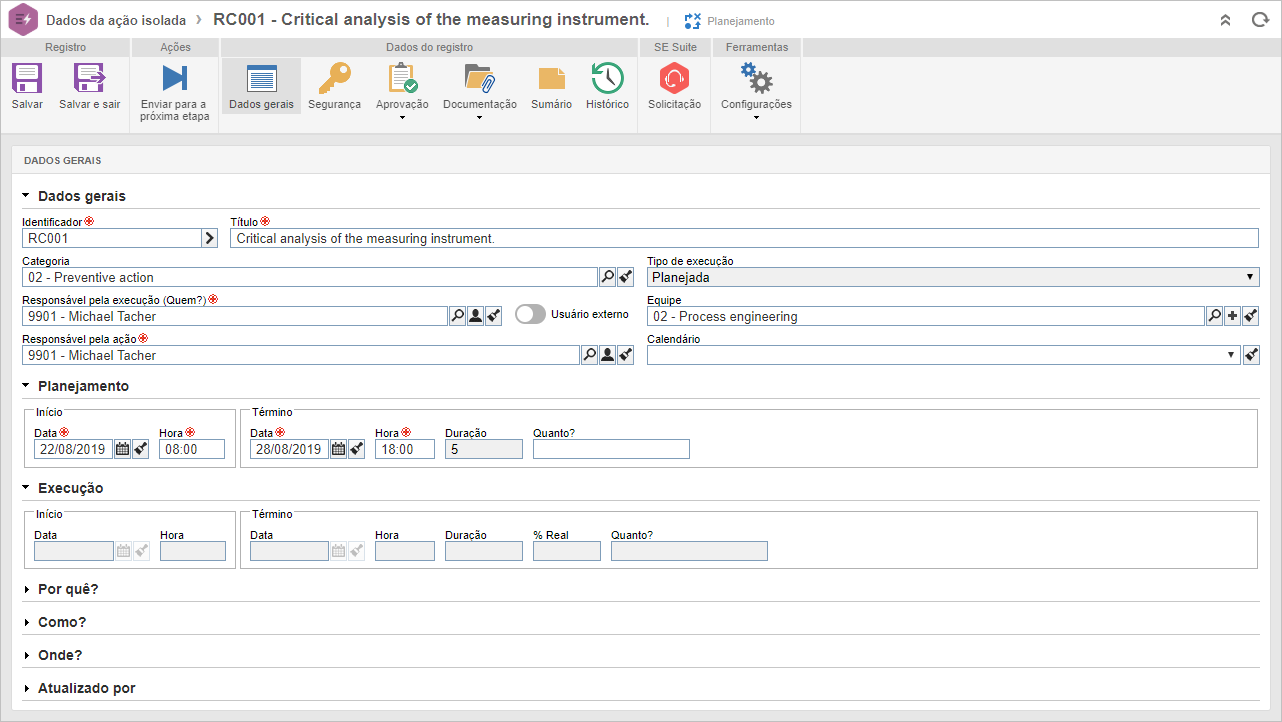Add a new Equipe with plus icon
The width and height of the screenshot is (1282, 722).
1232,316
